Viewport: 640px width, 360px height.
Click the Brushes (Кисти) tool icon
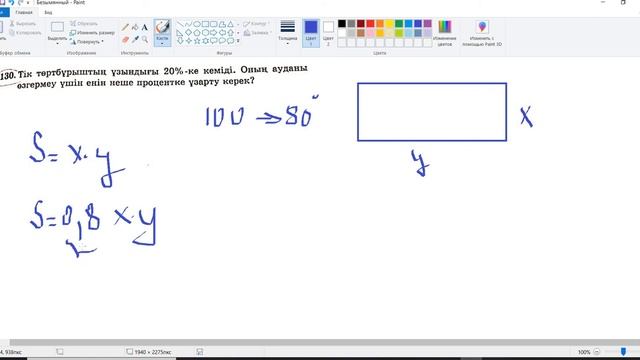162,27
